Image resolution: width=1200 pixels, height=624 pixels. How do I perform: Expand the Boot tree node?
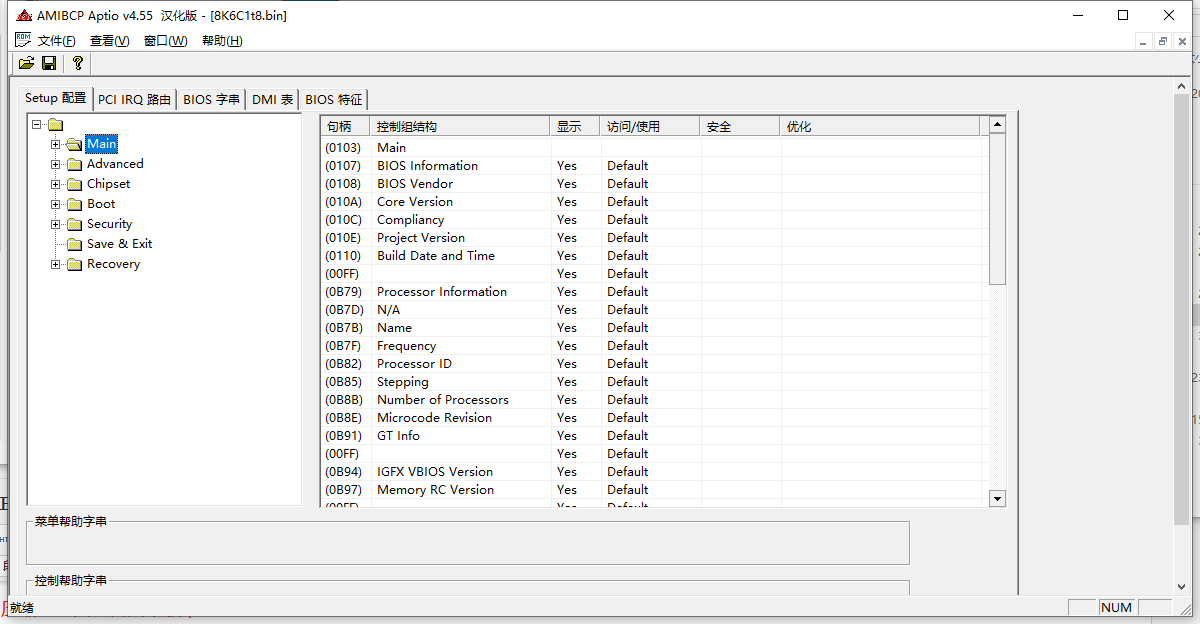[56, 203]
